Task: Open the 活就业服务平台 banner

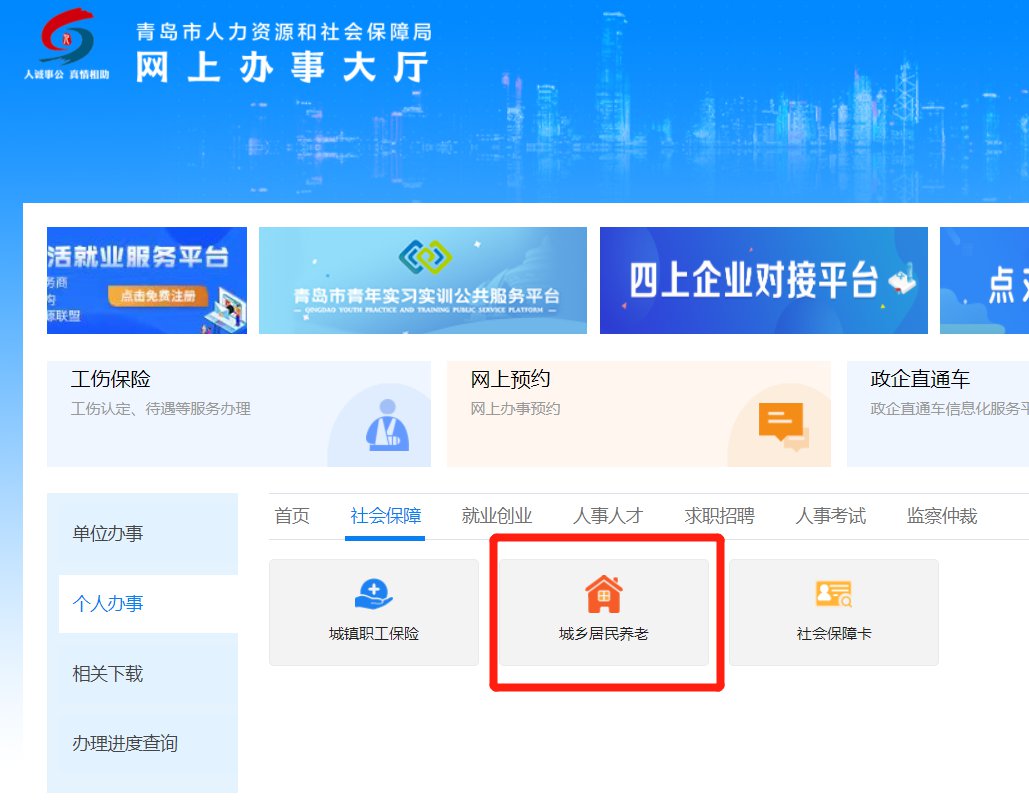Action: [x=147, y=280]
